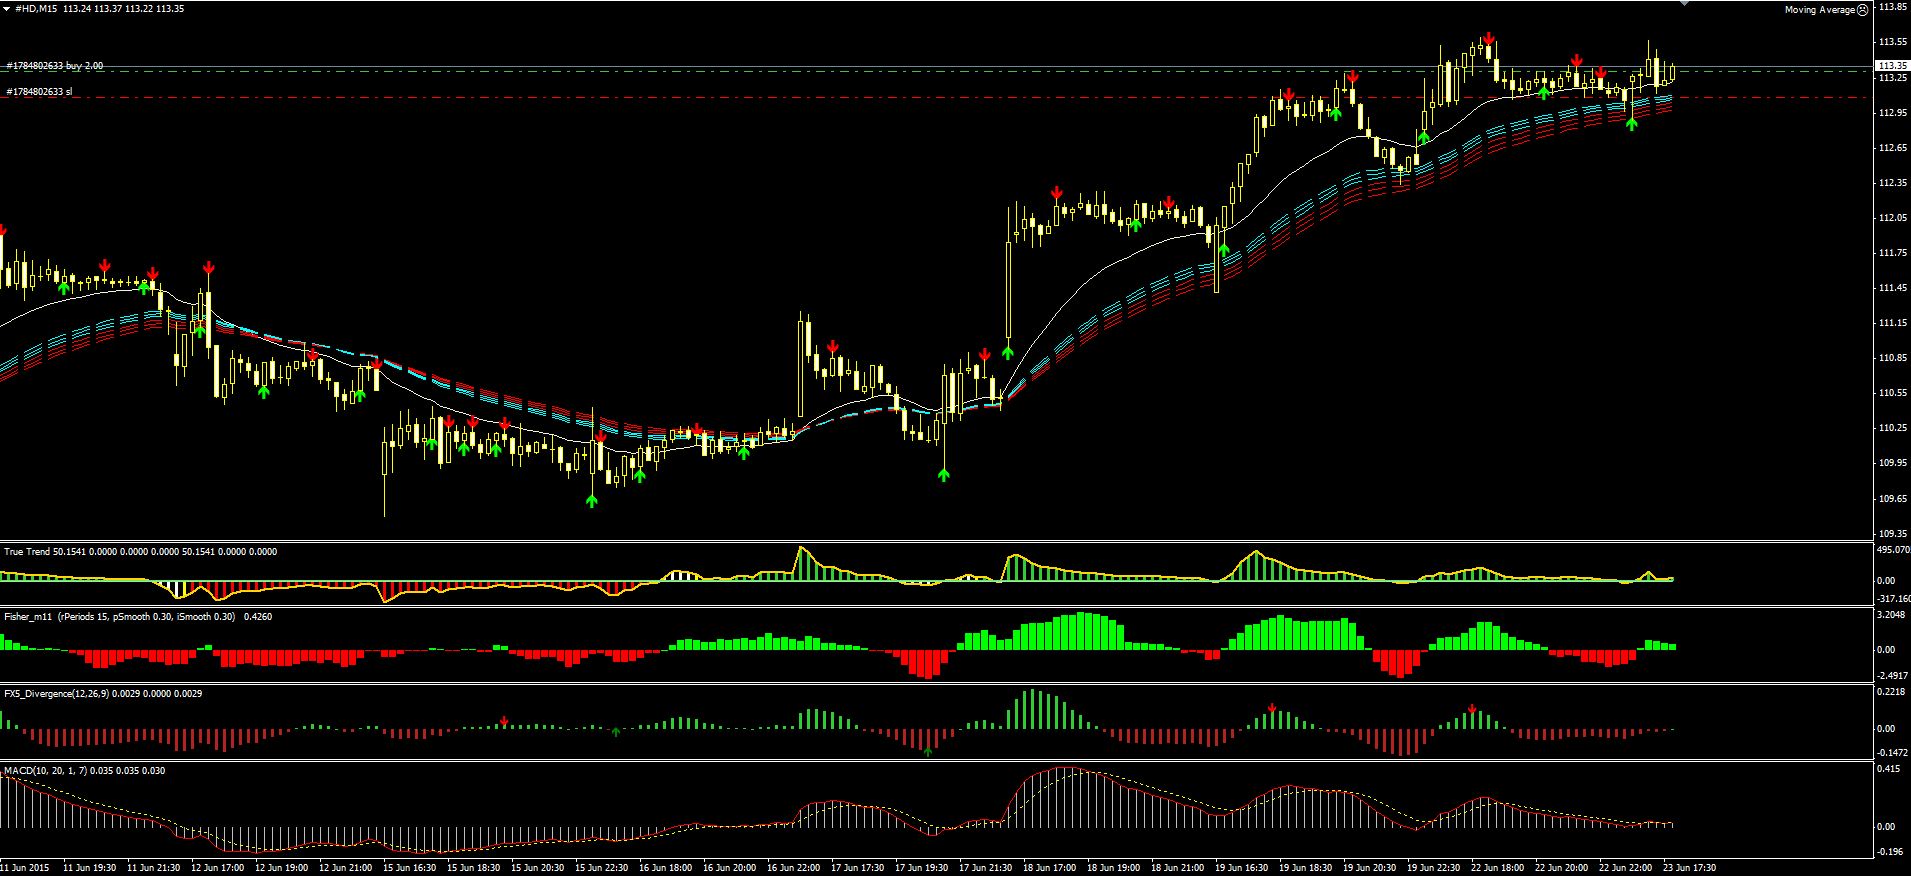Click the 23 Jun 17:30 time label

(1690, 867)
